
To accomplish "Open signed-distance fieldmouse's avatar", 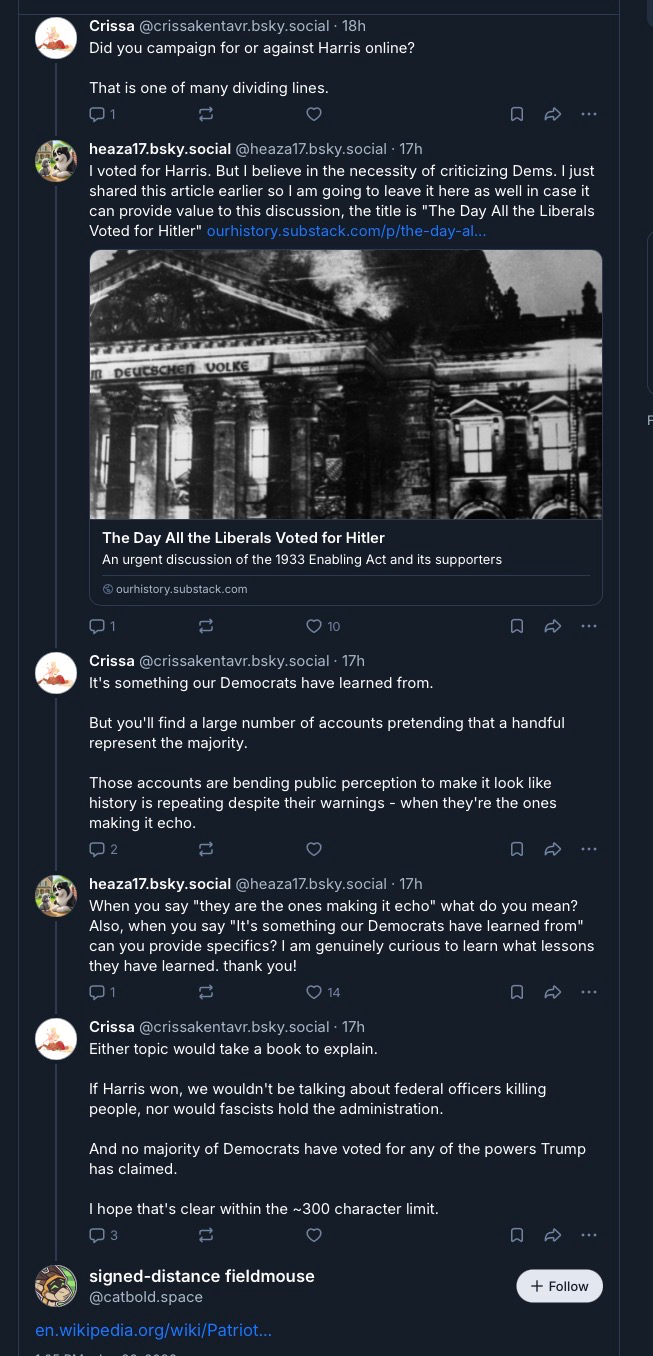I will (56, 1286).
